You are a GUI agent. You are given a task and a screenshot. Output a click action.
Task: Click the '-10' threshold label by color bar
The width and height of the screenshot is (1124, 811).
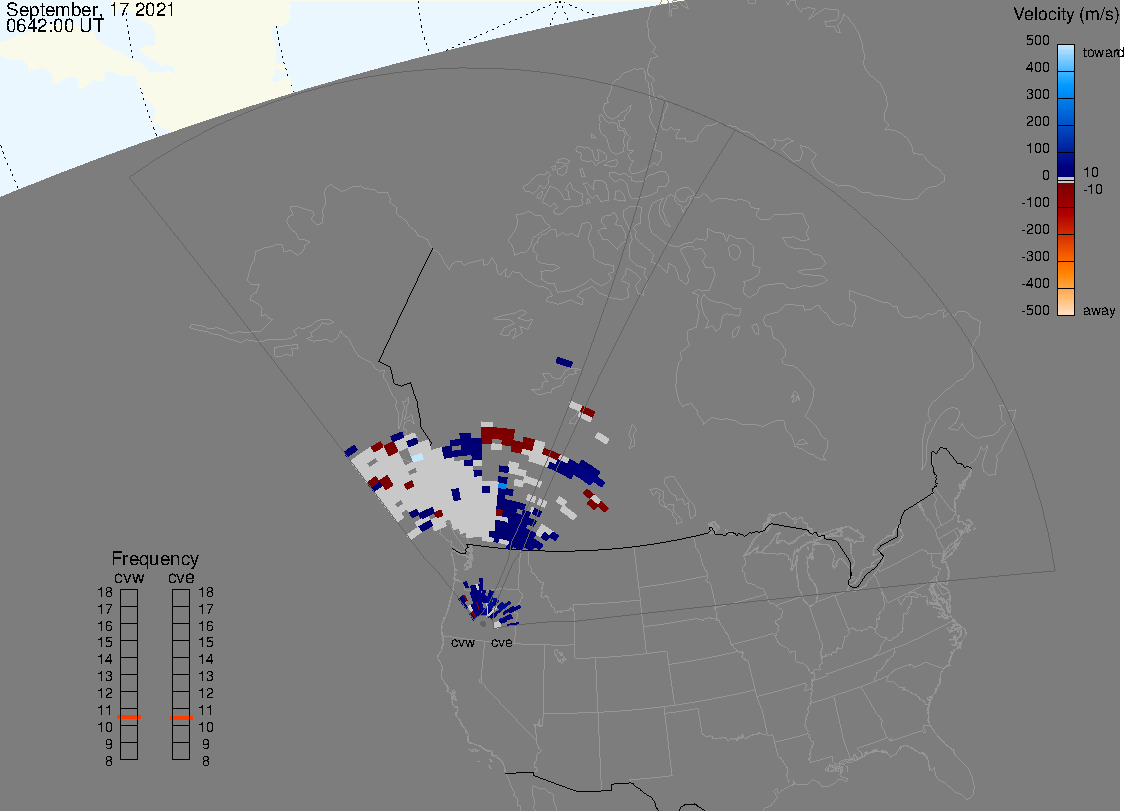point(1092,189)
